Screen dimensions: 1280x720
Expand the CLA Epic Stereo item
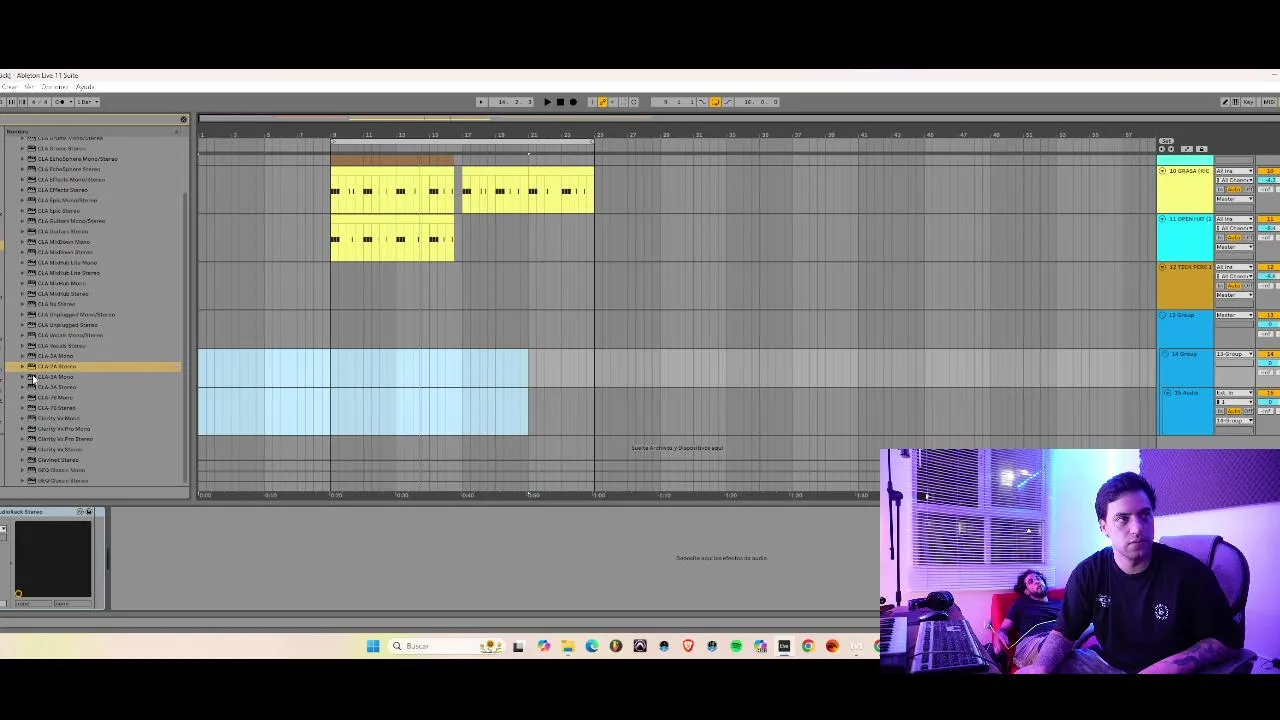(x=22, y=211)
